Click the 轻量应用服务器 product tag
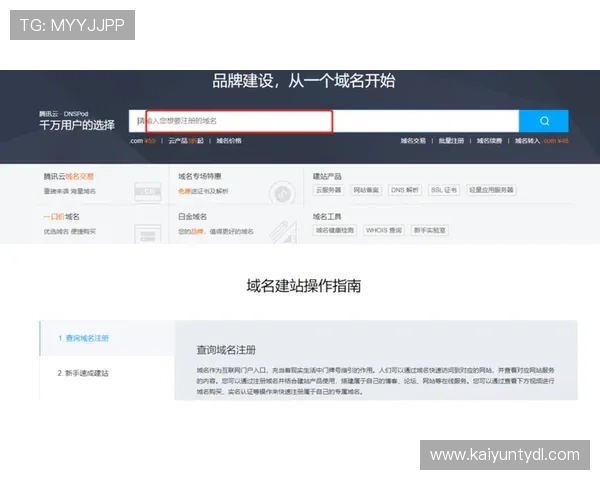 point(491,190)
